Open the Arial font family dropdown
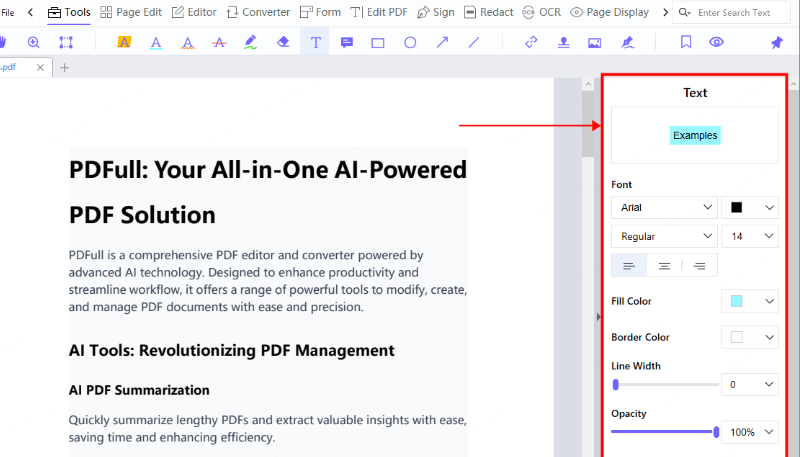This screenshot has width=800, height=457. (664, 207)
